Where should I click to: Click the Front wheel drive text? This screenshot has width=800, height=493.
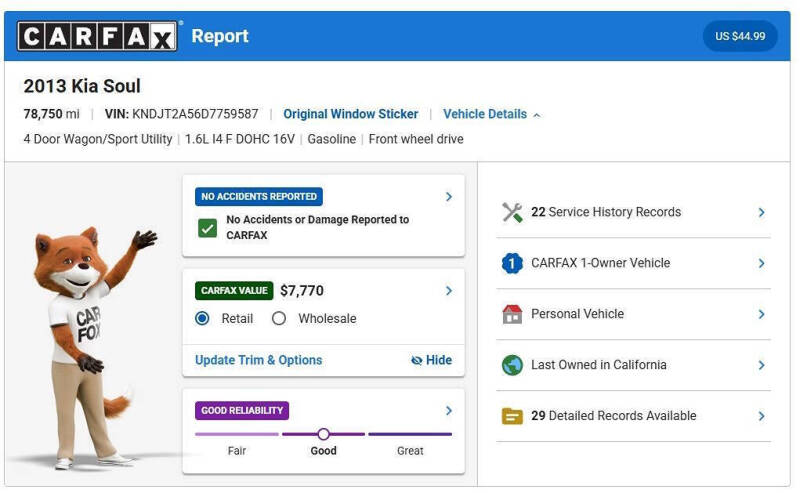click(416, 139)
